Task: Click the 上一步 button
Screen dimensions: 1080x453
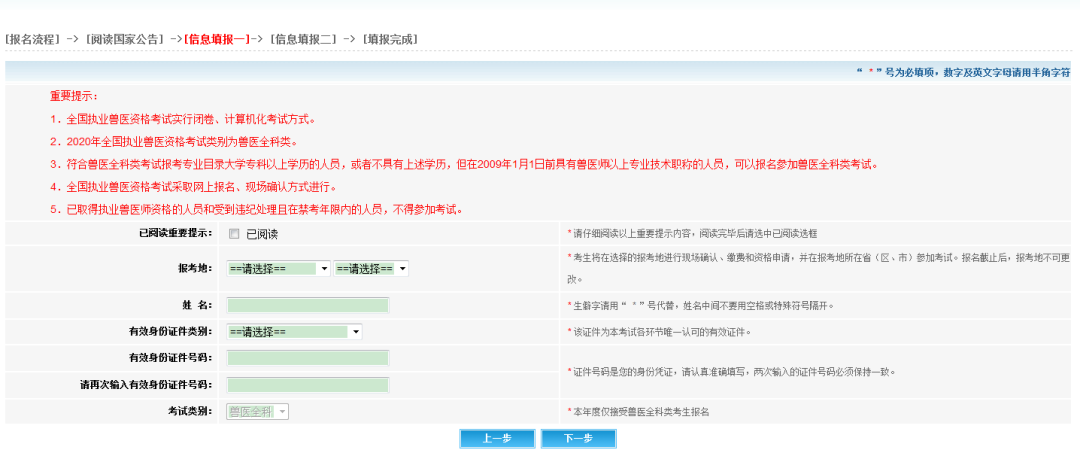Action: [497, 439]
